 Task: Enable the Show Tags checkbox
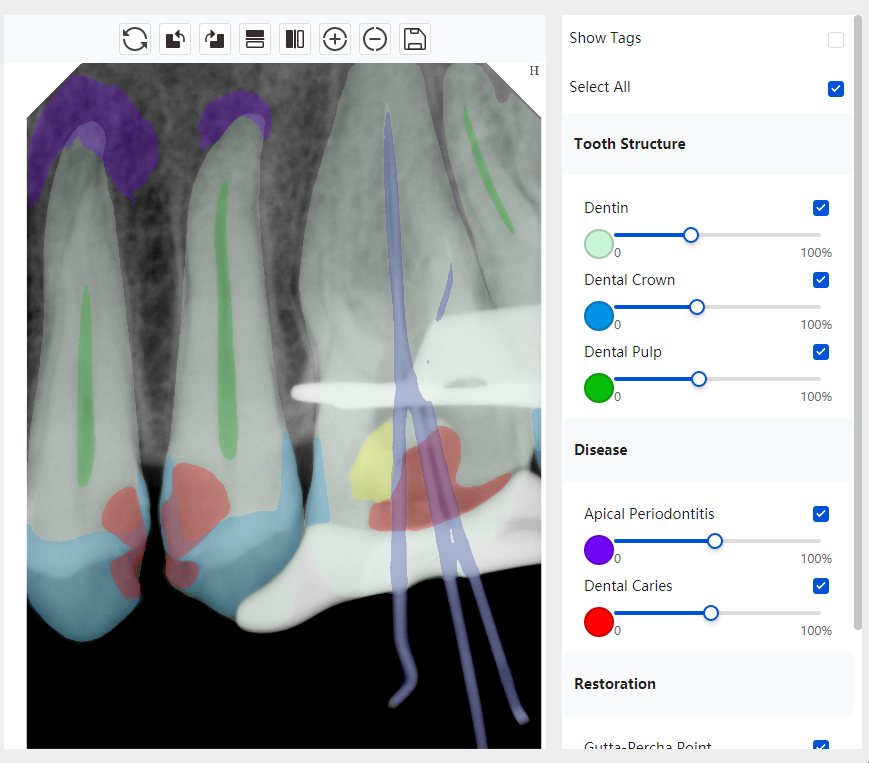[x=836, y=40]
